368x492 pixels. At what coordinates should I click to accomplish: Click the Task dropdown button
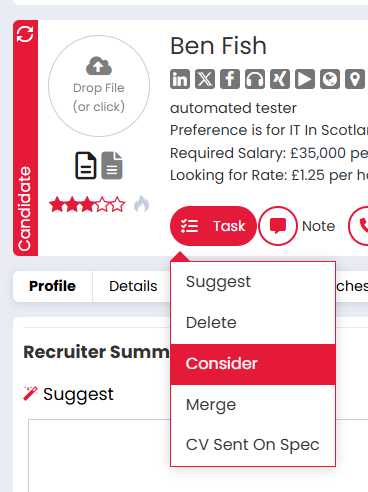tap(213, 226)
